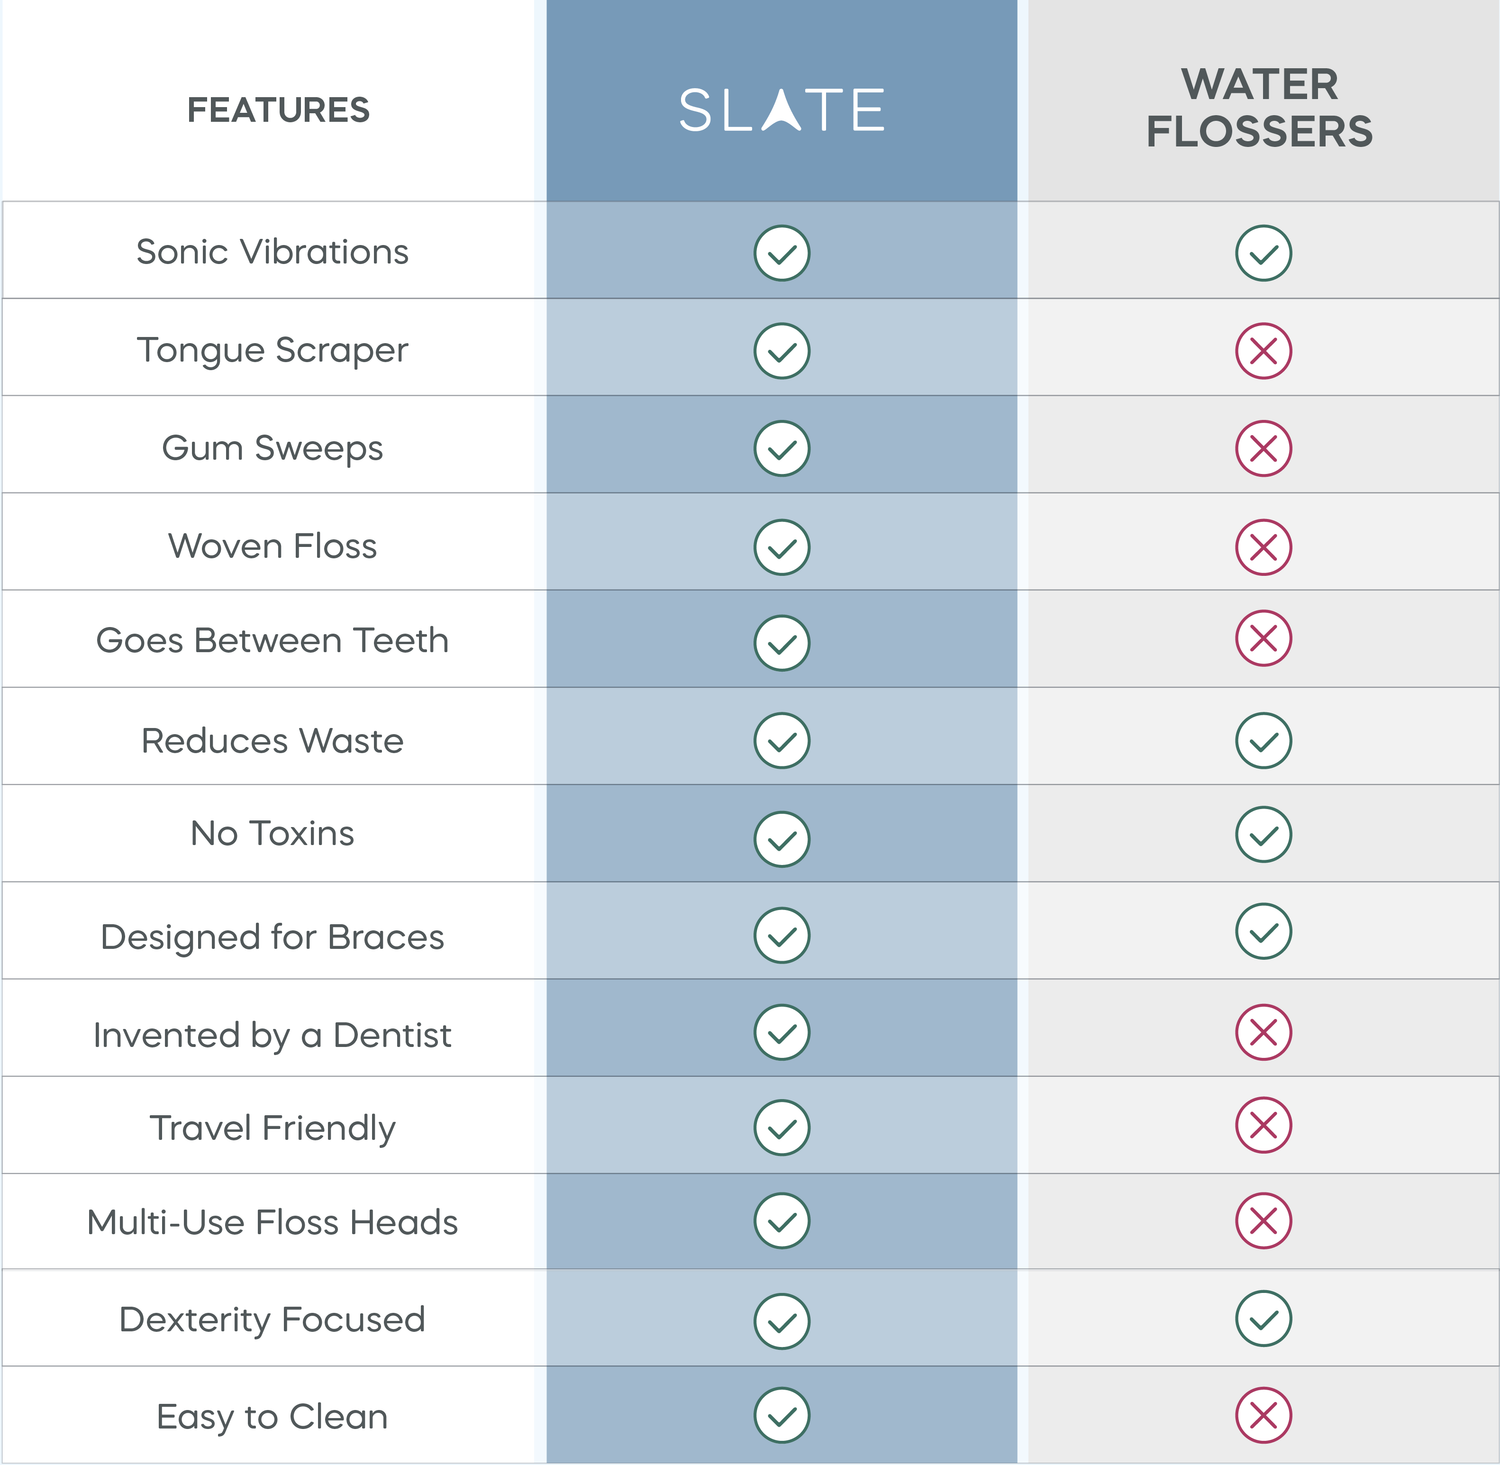The width and height of the screenshot is (1500, 1465).
Task: Click Water Flossers' checkmark for Sonic Vibrations
Action: click(1263, 253)
